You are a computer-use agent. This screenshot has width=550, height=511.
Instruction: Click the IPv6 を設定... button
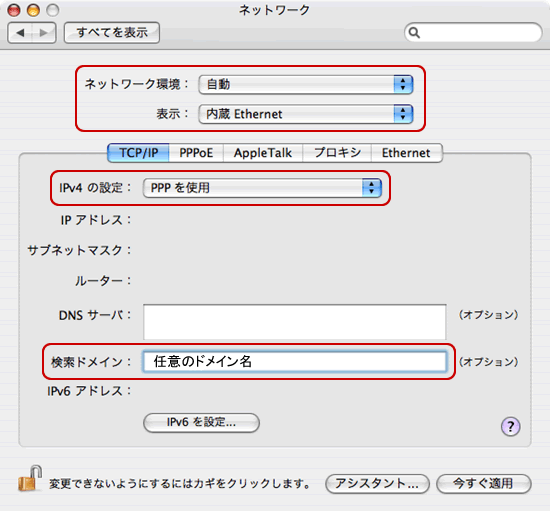pos(201,422)
